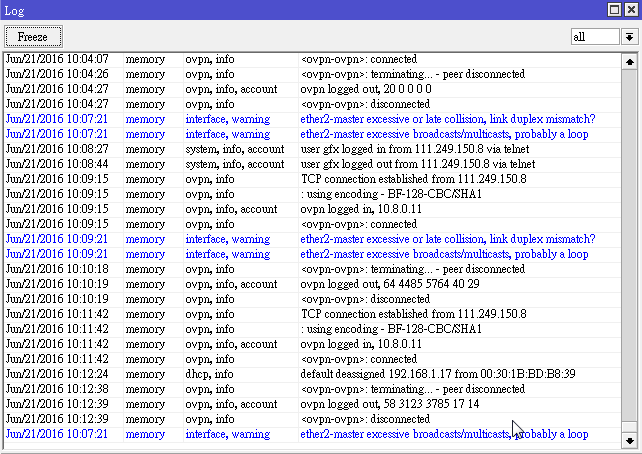This screenshot has width=642, height=454.
Task: Select 10:09:15 'ovpn logged in, 10.8.0.11' entry
Action: 313,209
